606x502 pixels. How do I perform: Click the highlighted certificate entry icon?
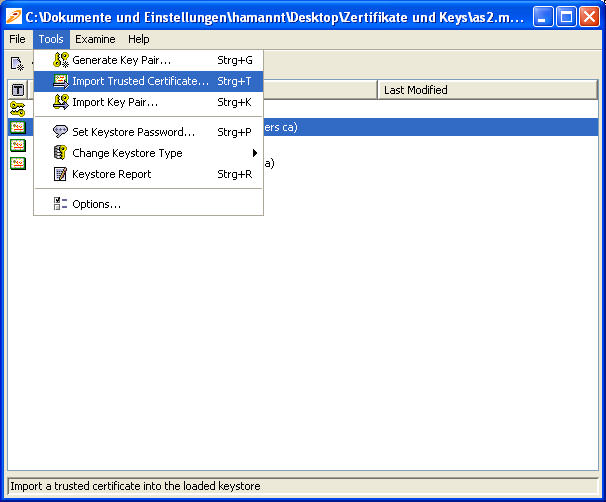click(x=17, y=127)
